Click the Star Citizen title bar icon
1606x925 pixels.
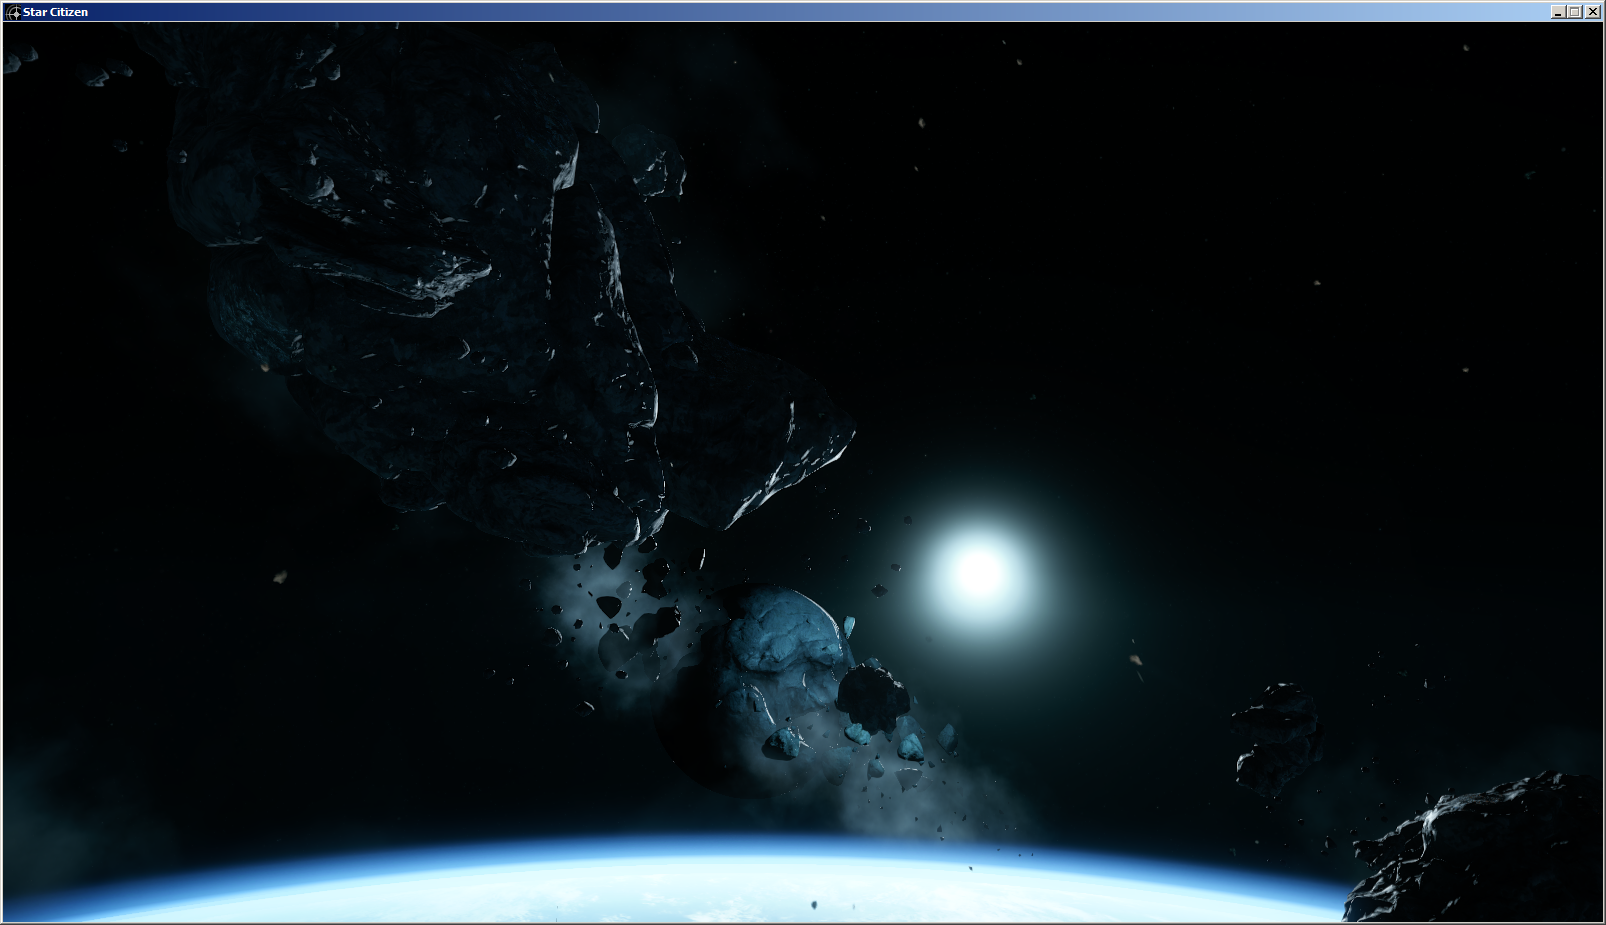(14, 12)
